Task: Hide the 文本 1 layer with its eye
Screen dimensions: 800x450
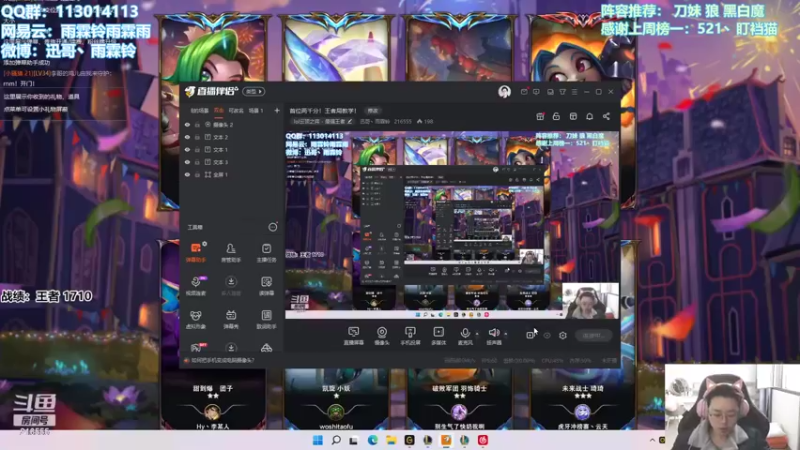Action: pyautogui.click(x=187, y=149)
